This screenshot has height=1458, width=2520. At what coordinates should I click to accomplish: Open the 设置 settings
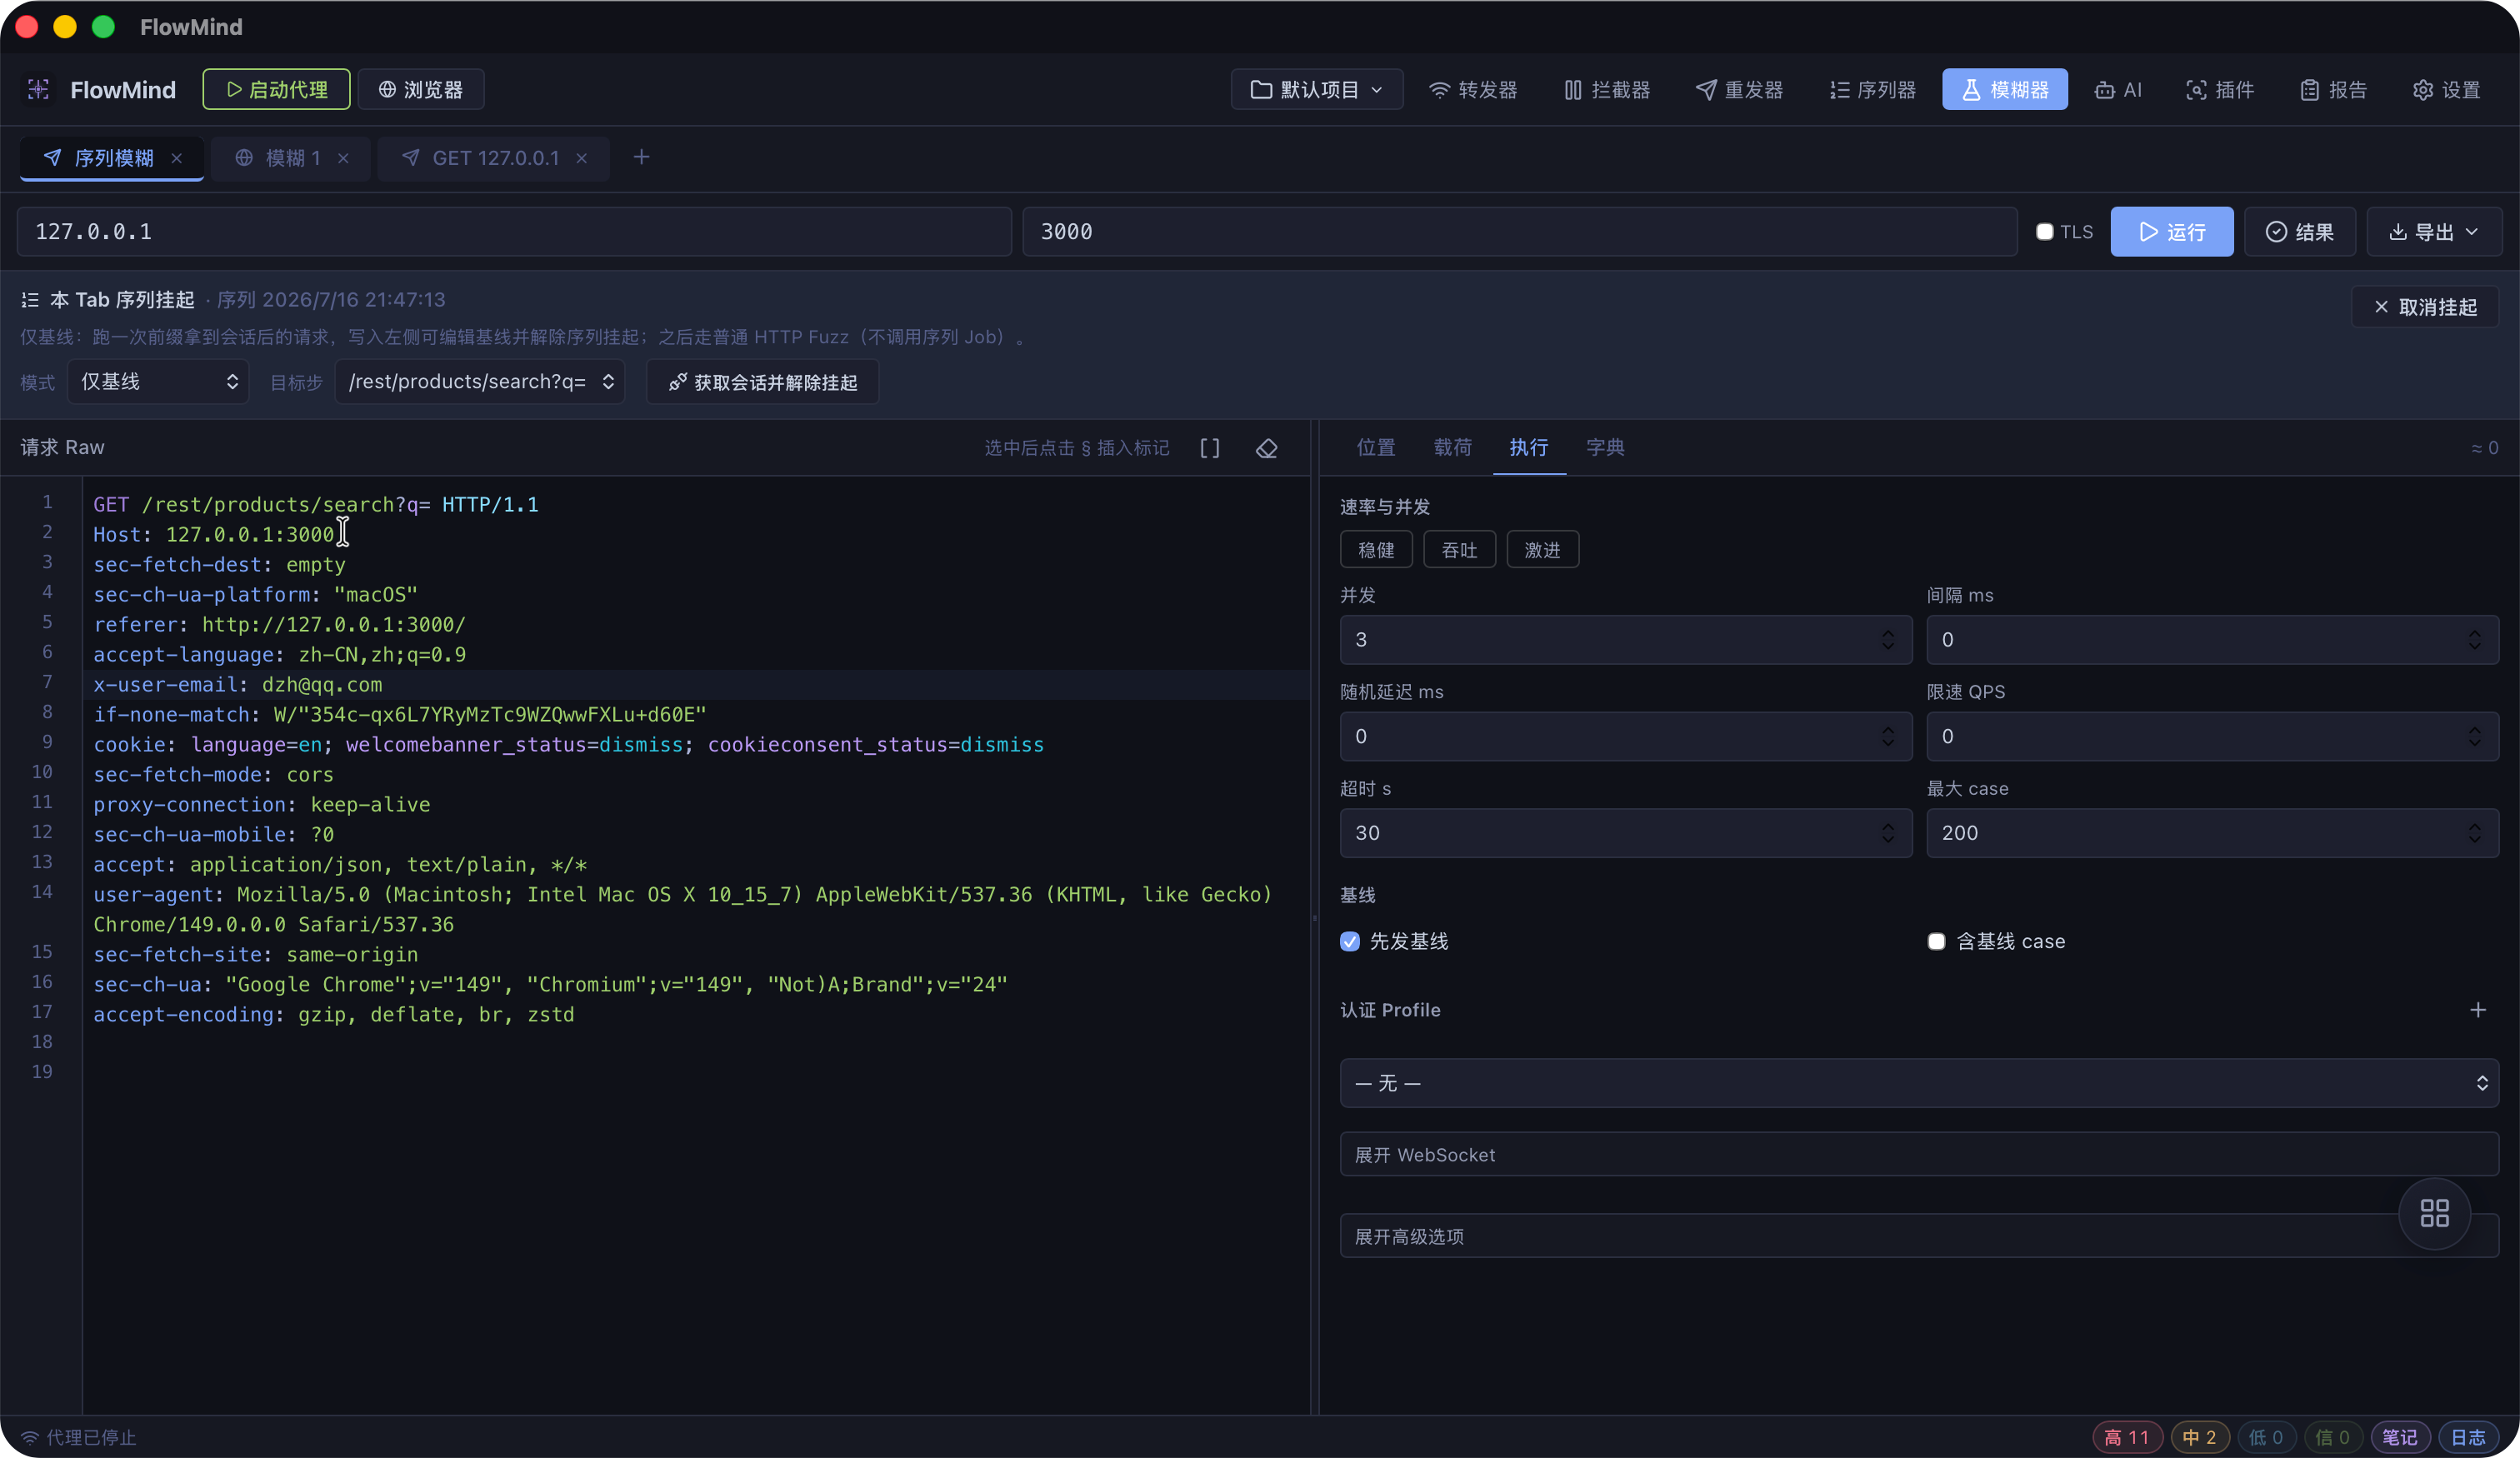(x=2446, y=90)
